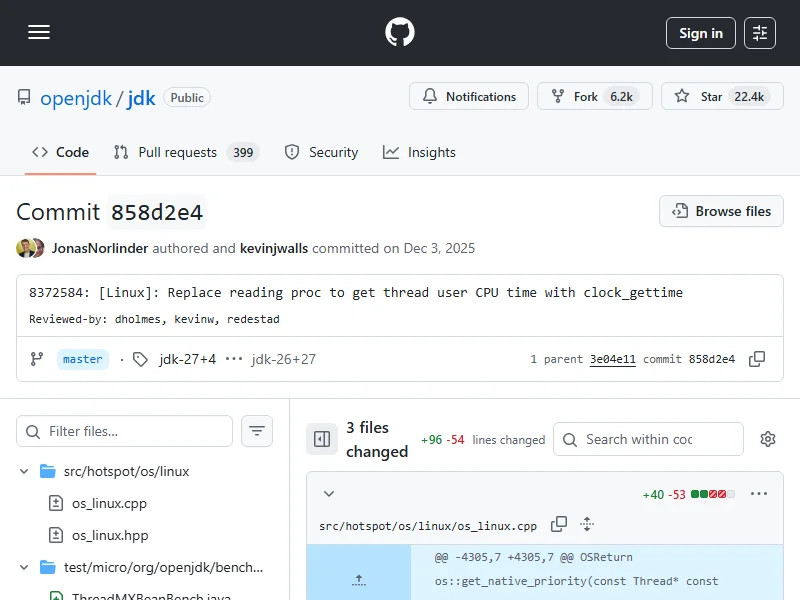Copy the full commit SHA

click(757, 359)
